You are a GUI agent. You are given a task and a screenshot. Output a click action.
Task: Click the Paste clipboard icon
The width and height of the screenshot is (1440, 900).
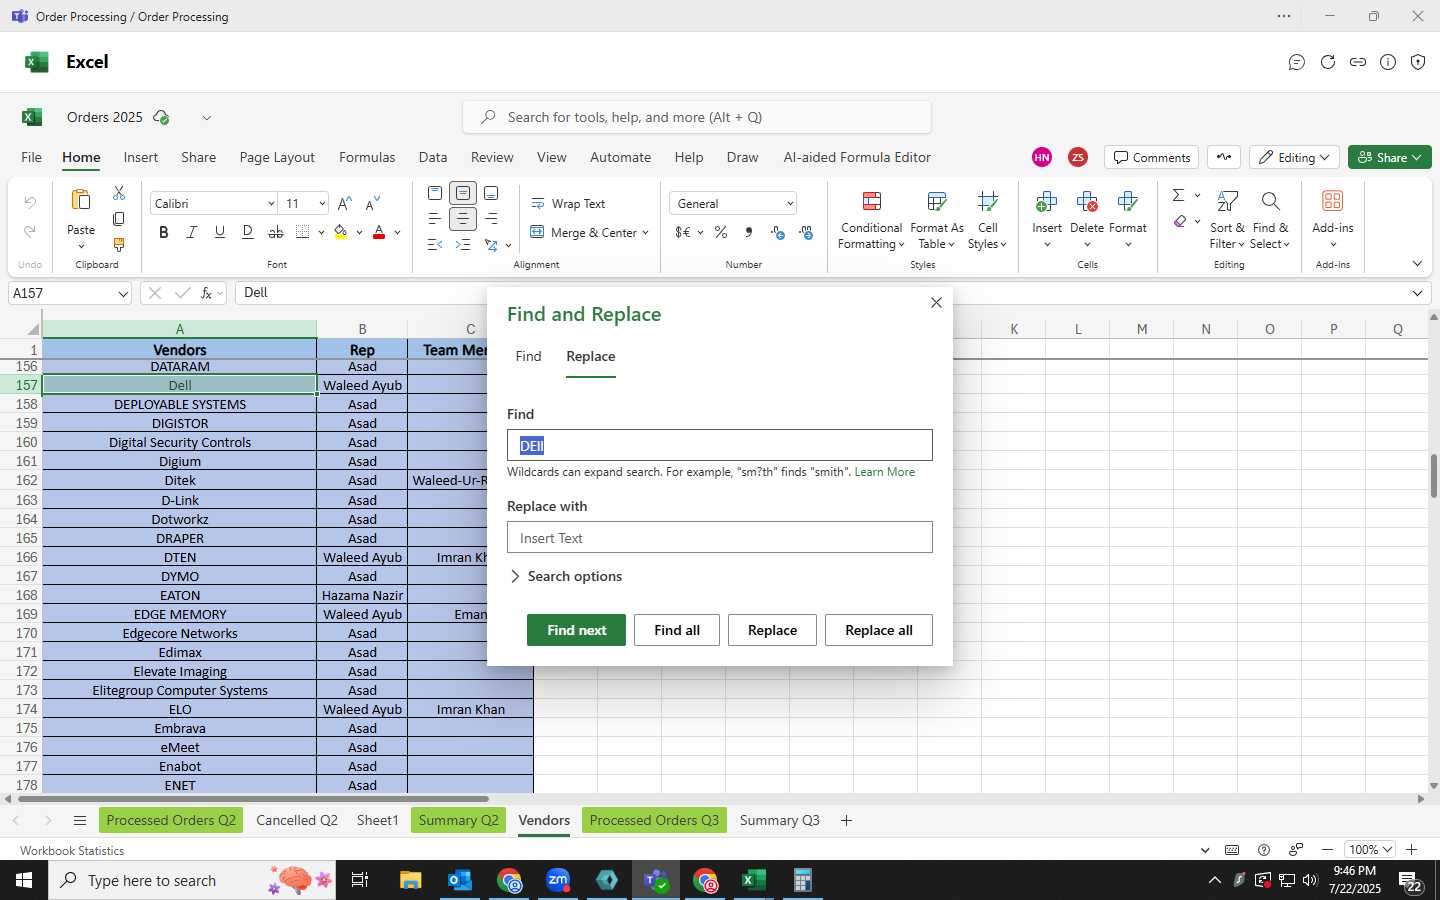tap(81, 200)
